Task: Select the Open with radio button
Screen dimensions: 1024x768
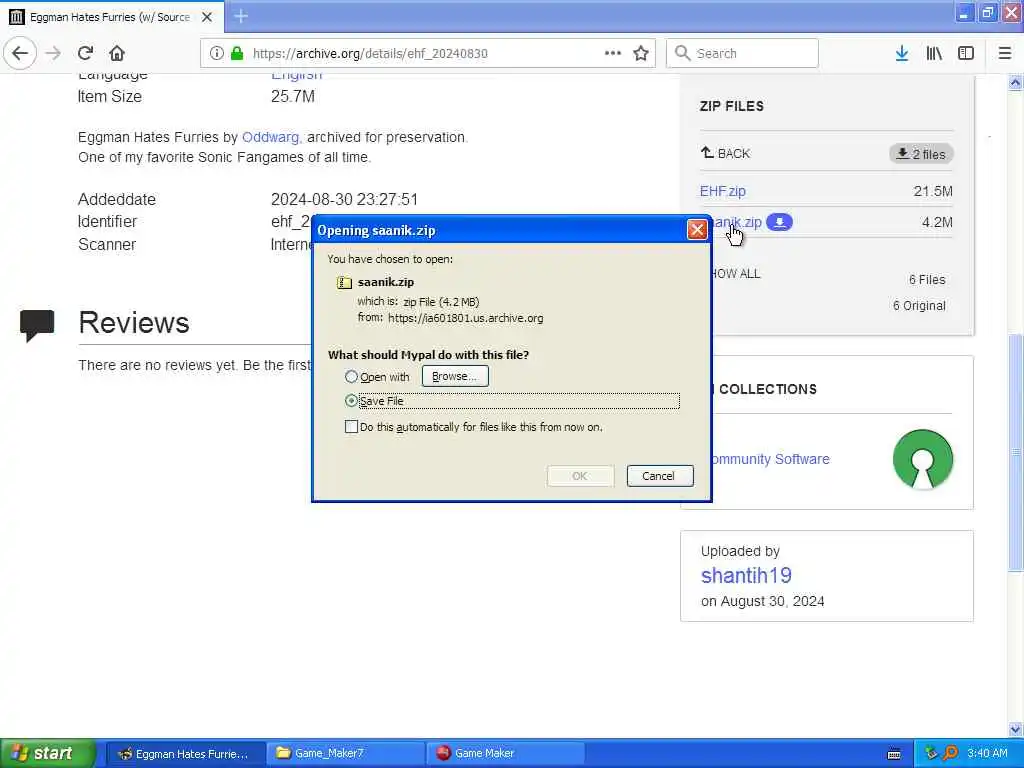Action: pyautogui.click(x=351, y=377)
